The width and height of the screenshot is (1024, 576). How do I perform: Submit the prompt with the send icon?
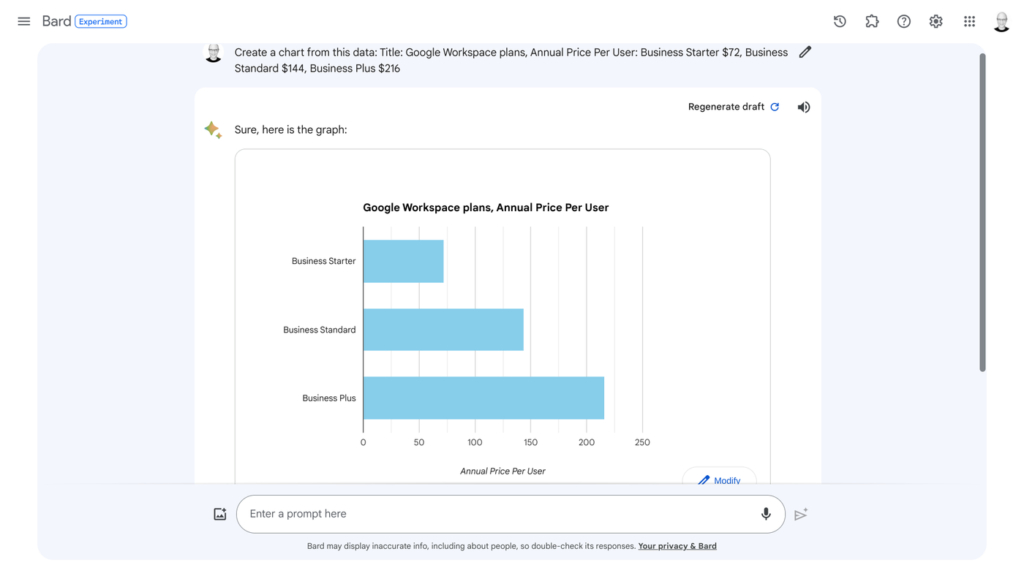click(801, 513)
